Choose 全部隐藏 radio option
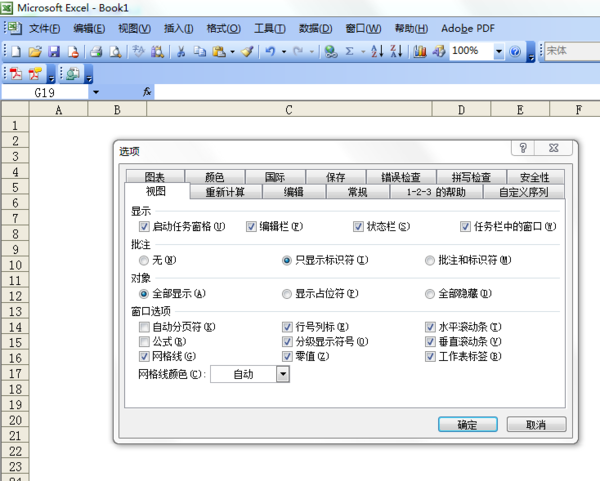 [430, 294]
